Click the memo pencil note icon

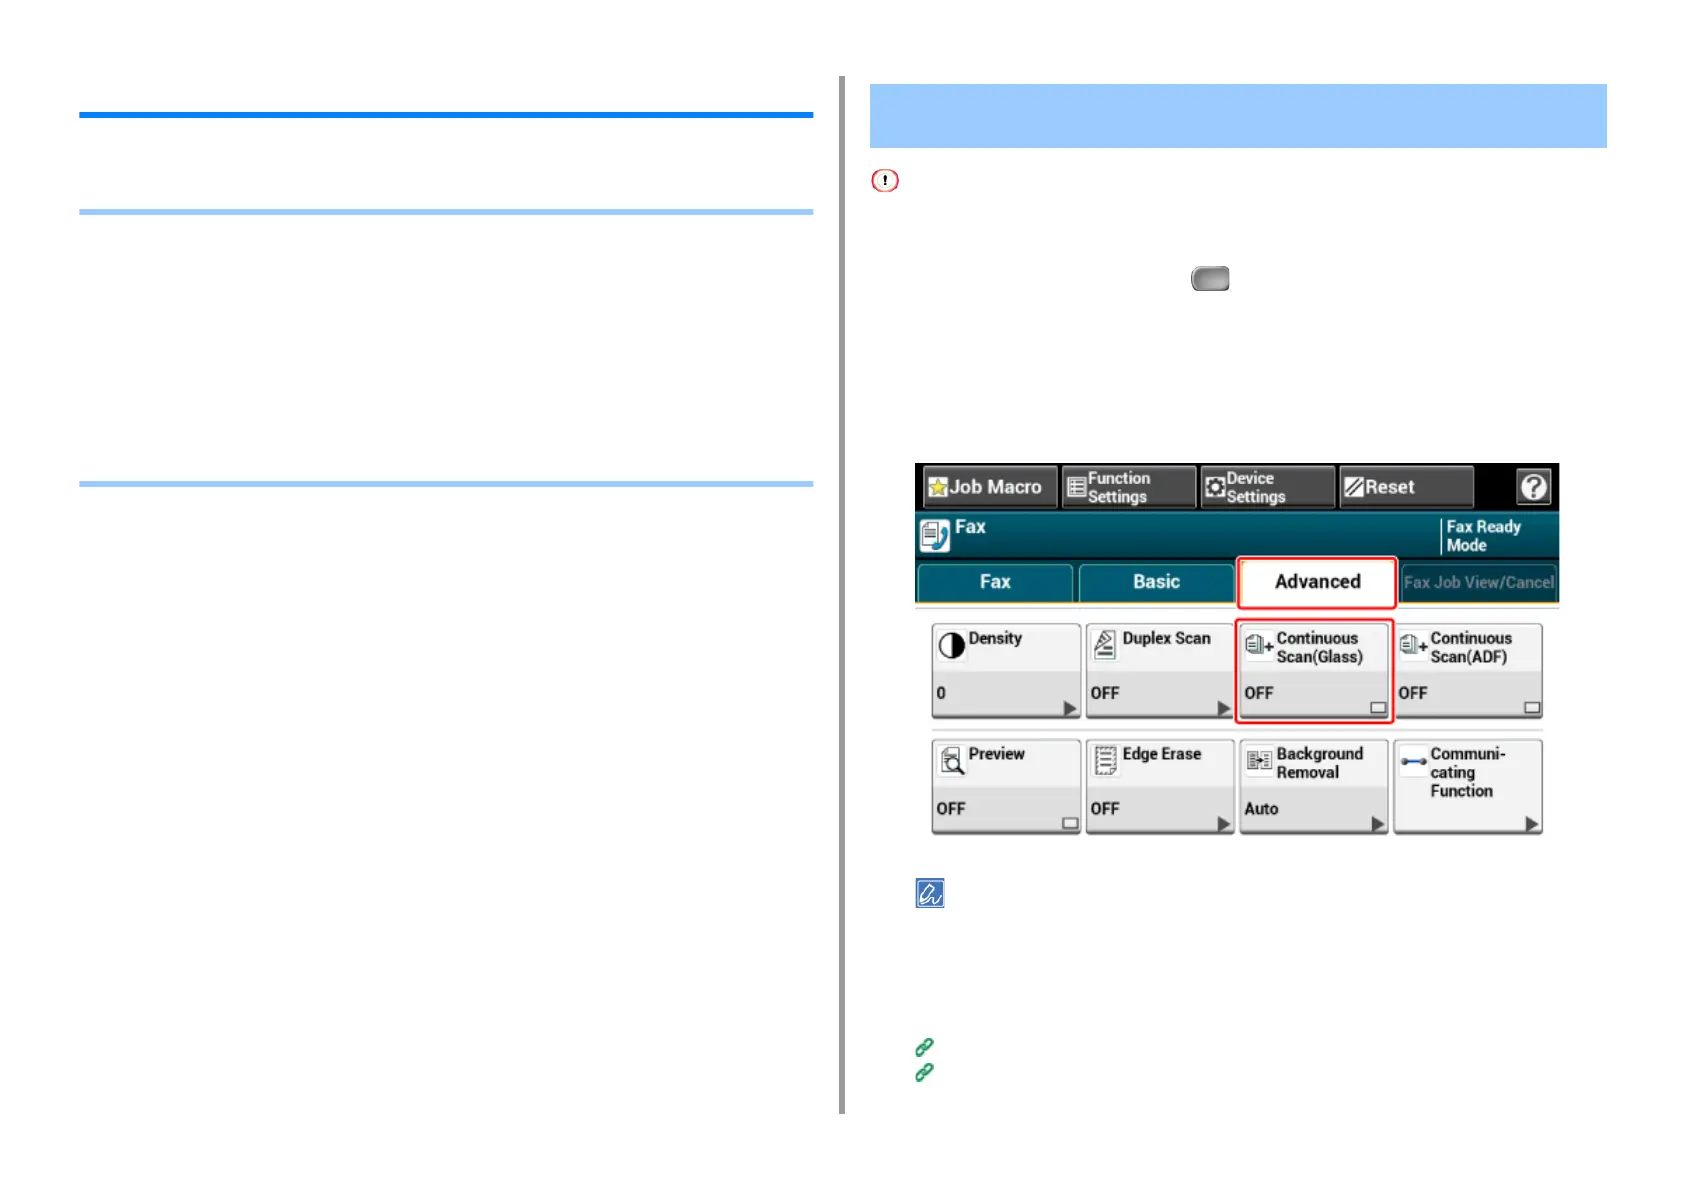(x=930, y=893)
